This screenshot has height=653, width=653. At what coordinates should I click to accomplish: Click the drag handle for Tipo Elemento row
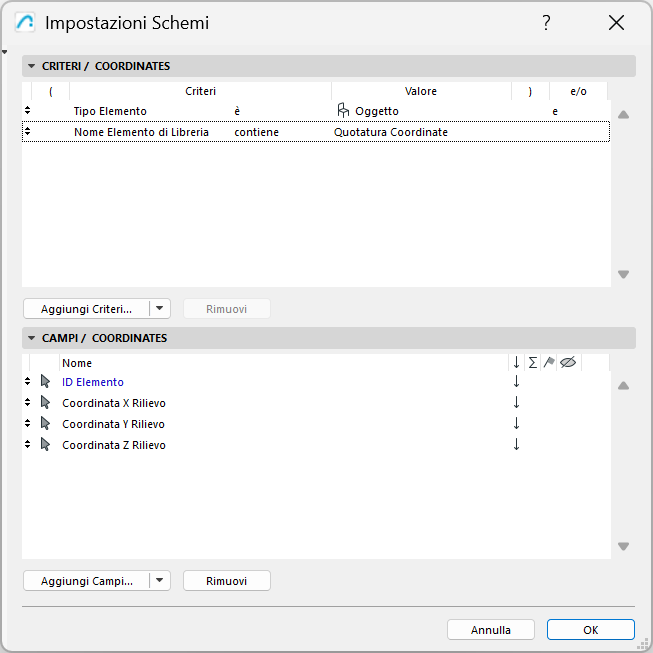tap(27, 111)
